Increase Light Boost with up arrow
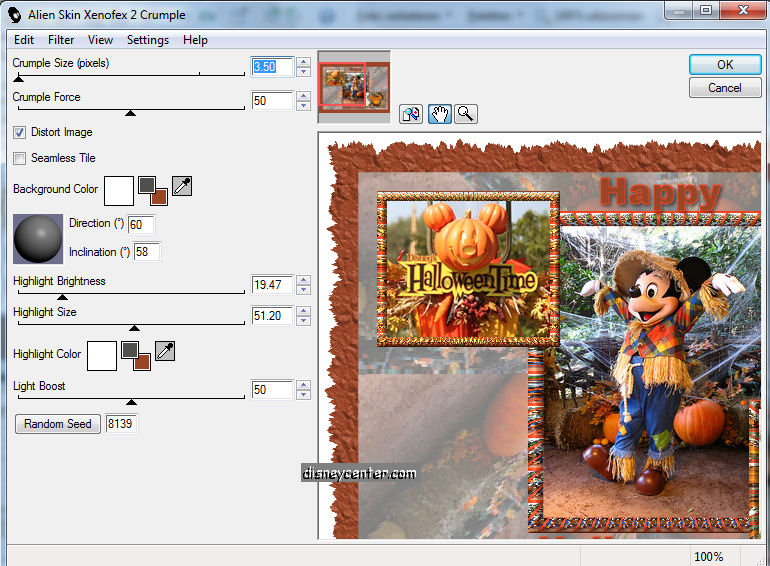Screen dimensions: 770x566 point(303,385)
